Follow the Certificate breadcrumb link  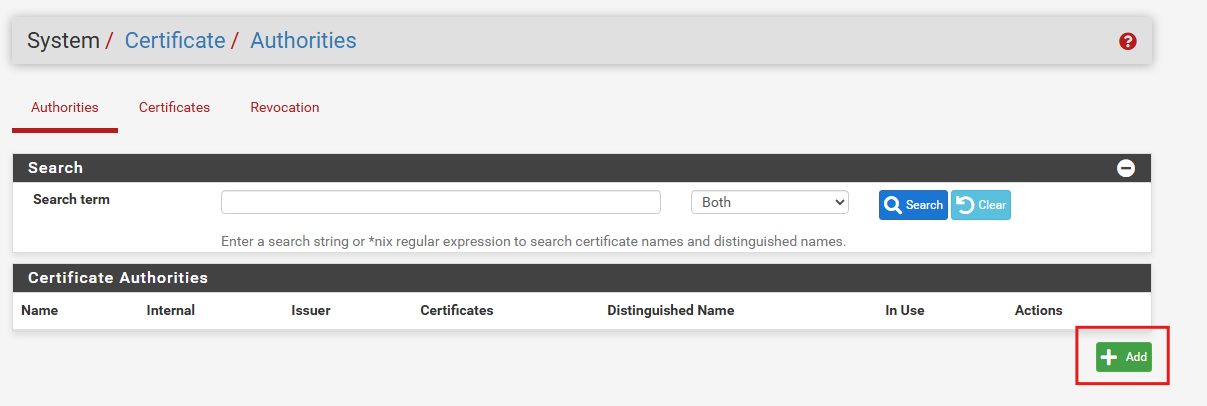coord(175,41)
